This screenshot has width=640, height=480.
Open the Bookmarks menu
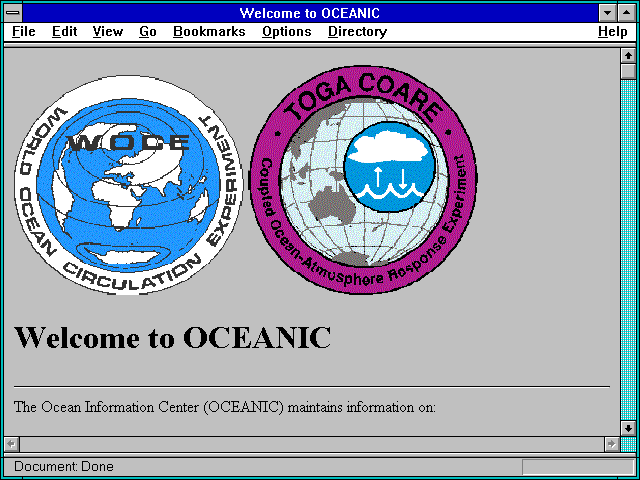(209, 32)
